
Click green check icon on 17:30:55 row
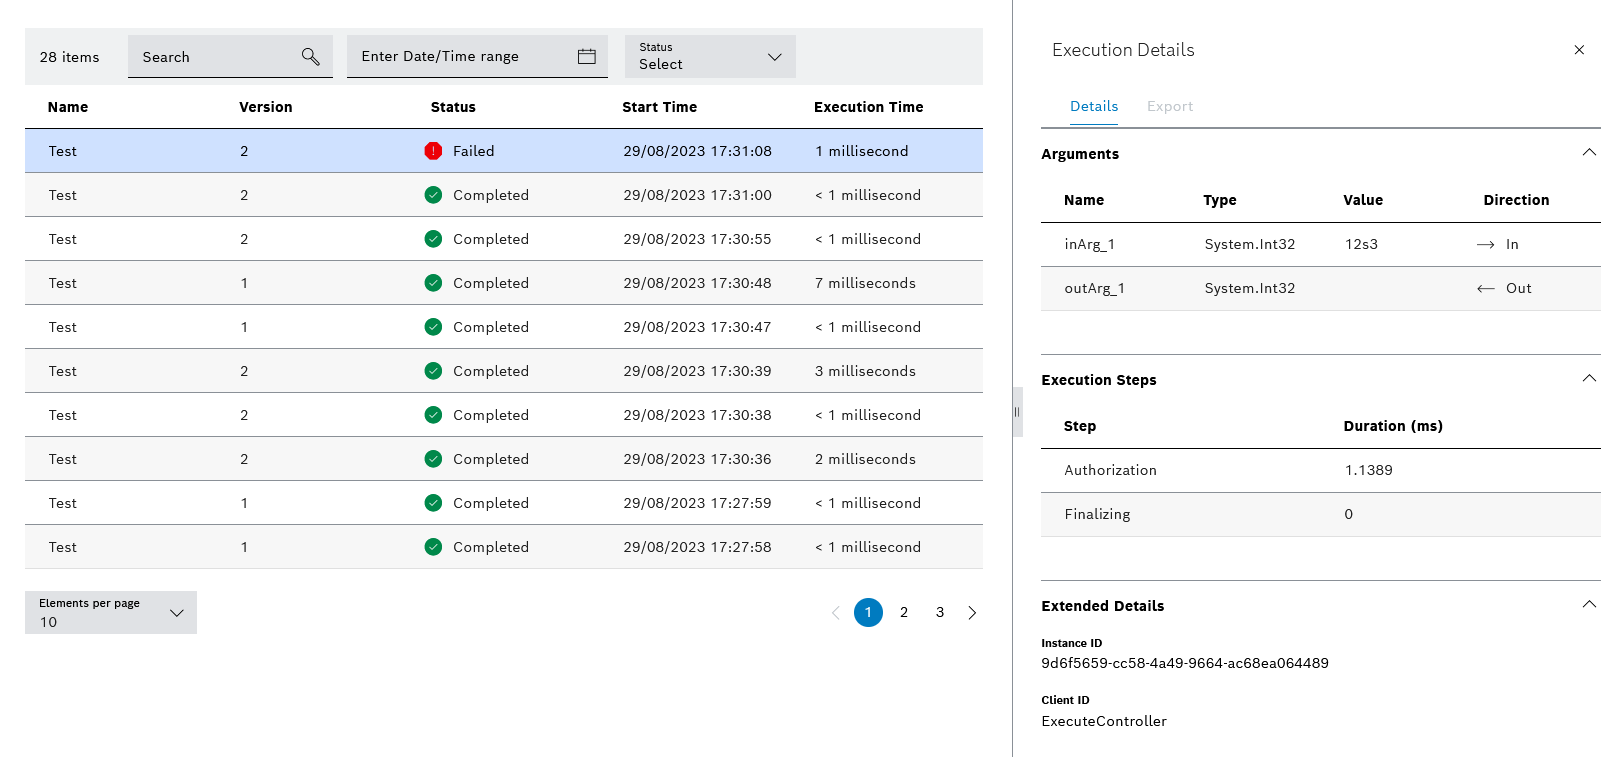pyautogui.click(x=433, y=239)
